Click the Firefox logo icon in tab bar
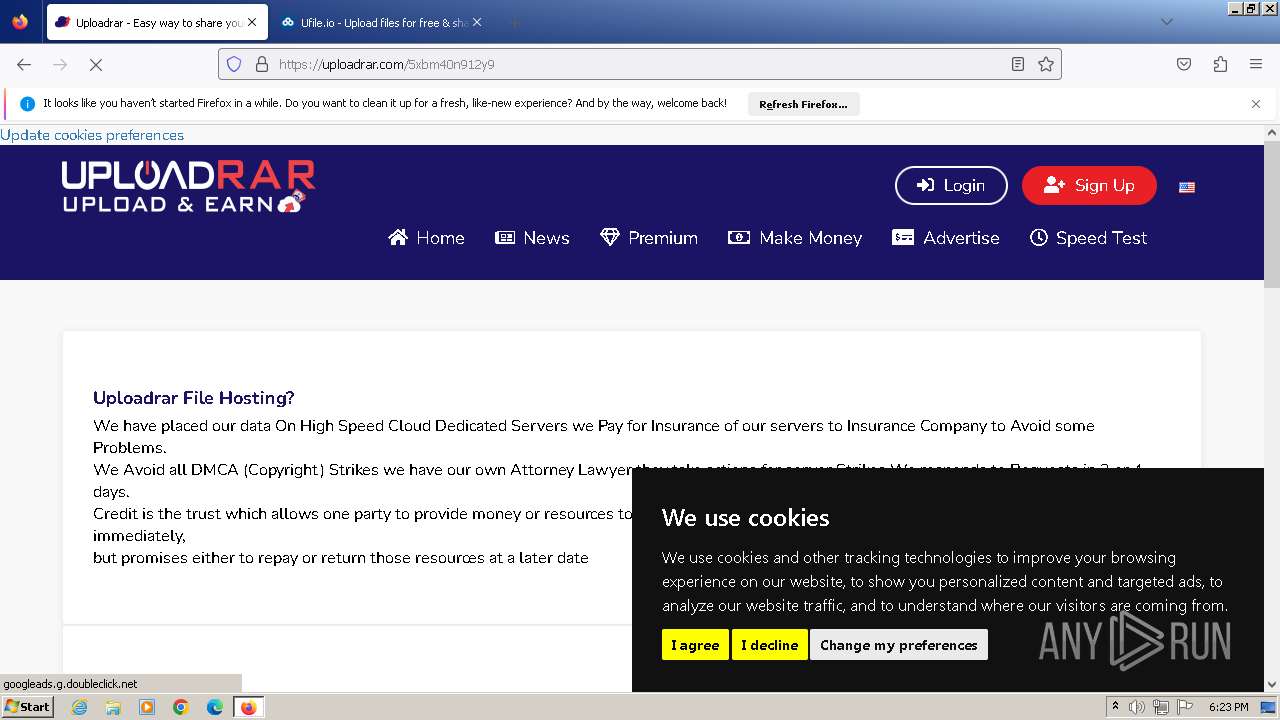Screen dimensions: 1280x720 click(x=20, y=22)
